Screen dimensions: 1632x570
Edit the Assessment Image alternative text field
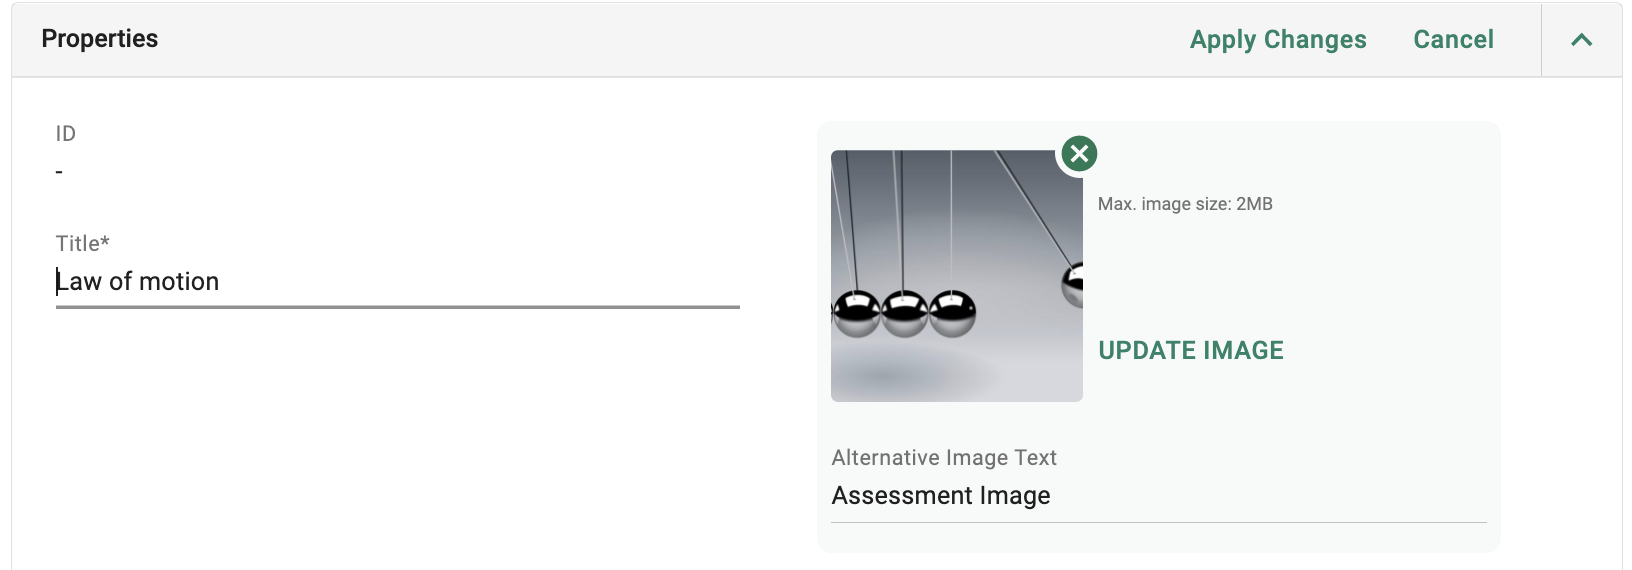pos(1159,496)
